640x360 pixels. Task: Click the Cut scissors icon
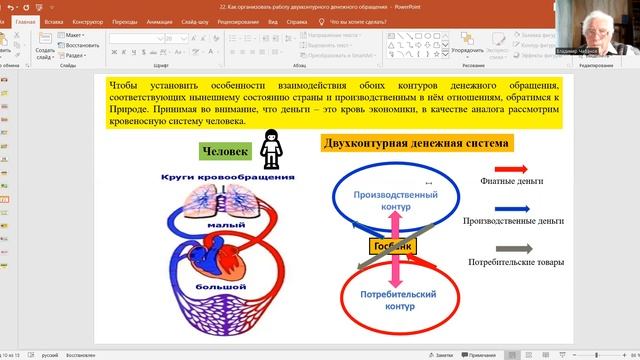coord(17,36)
